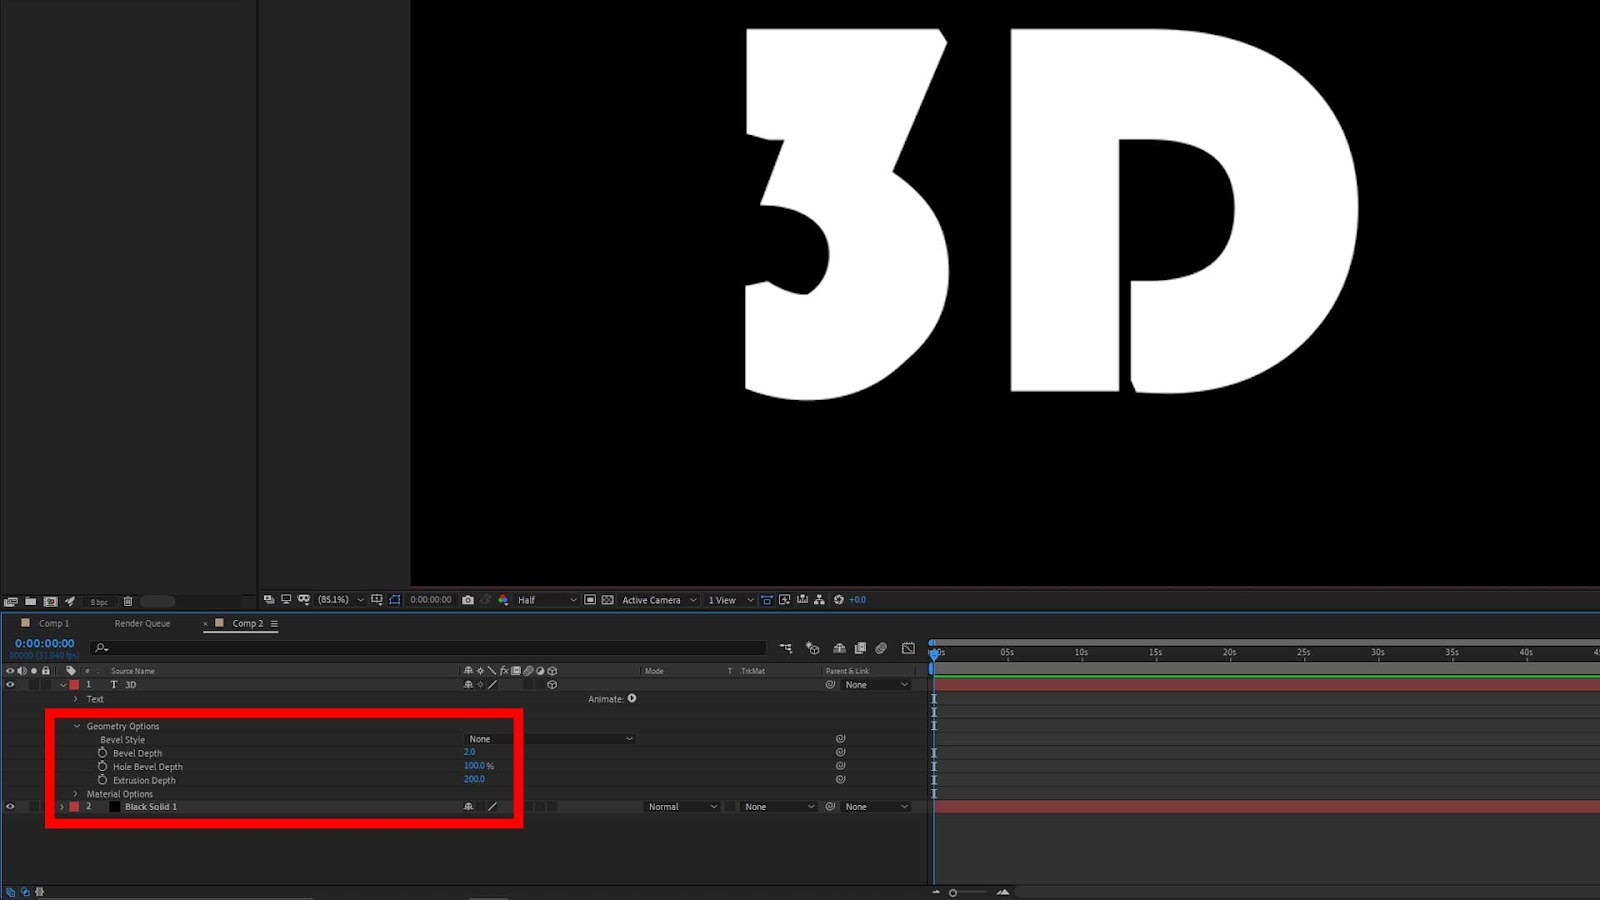The image size is (1600, 900).
Task: Hide the 3D text layer eye
Action: tap(10, 685)
